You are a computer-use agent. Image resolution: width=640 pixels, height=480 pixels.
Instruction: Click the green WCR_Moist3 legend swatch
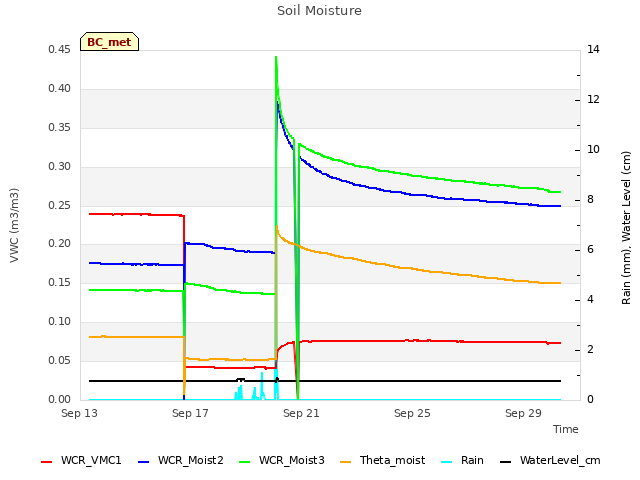pyautogui.click(x=244, y=462)
